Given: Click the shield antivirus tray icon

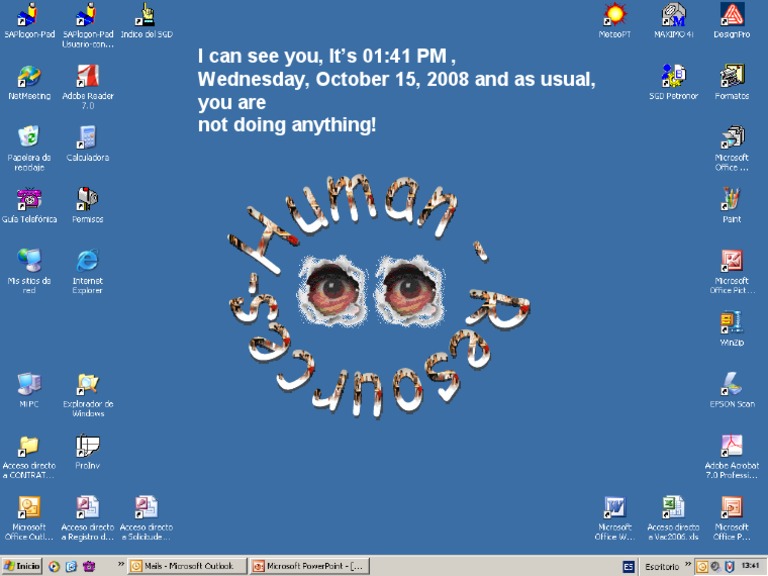Looking at the screenshot, I should coord(729,567).
